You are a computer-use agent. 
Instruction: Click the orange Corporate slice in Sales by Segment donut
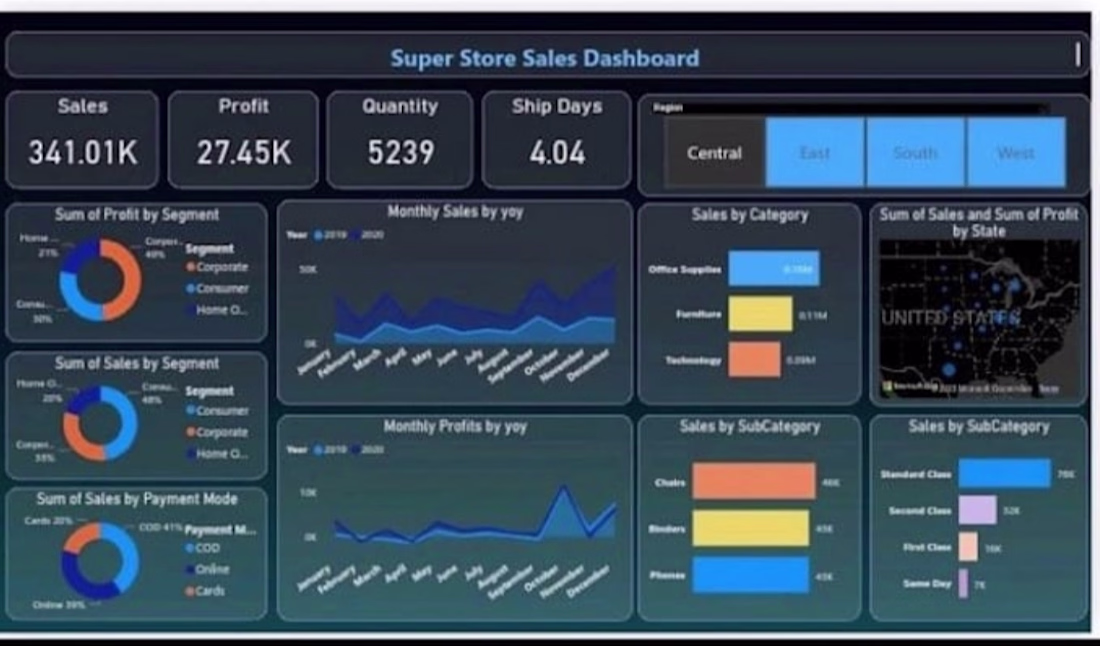click(x=74, y=437)
